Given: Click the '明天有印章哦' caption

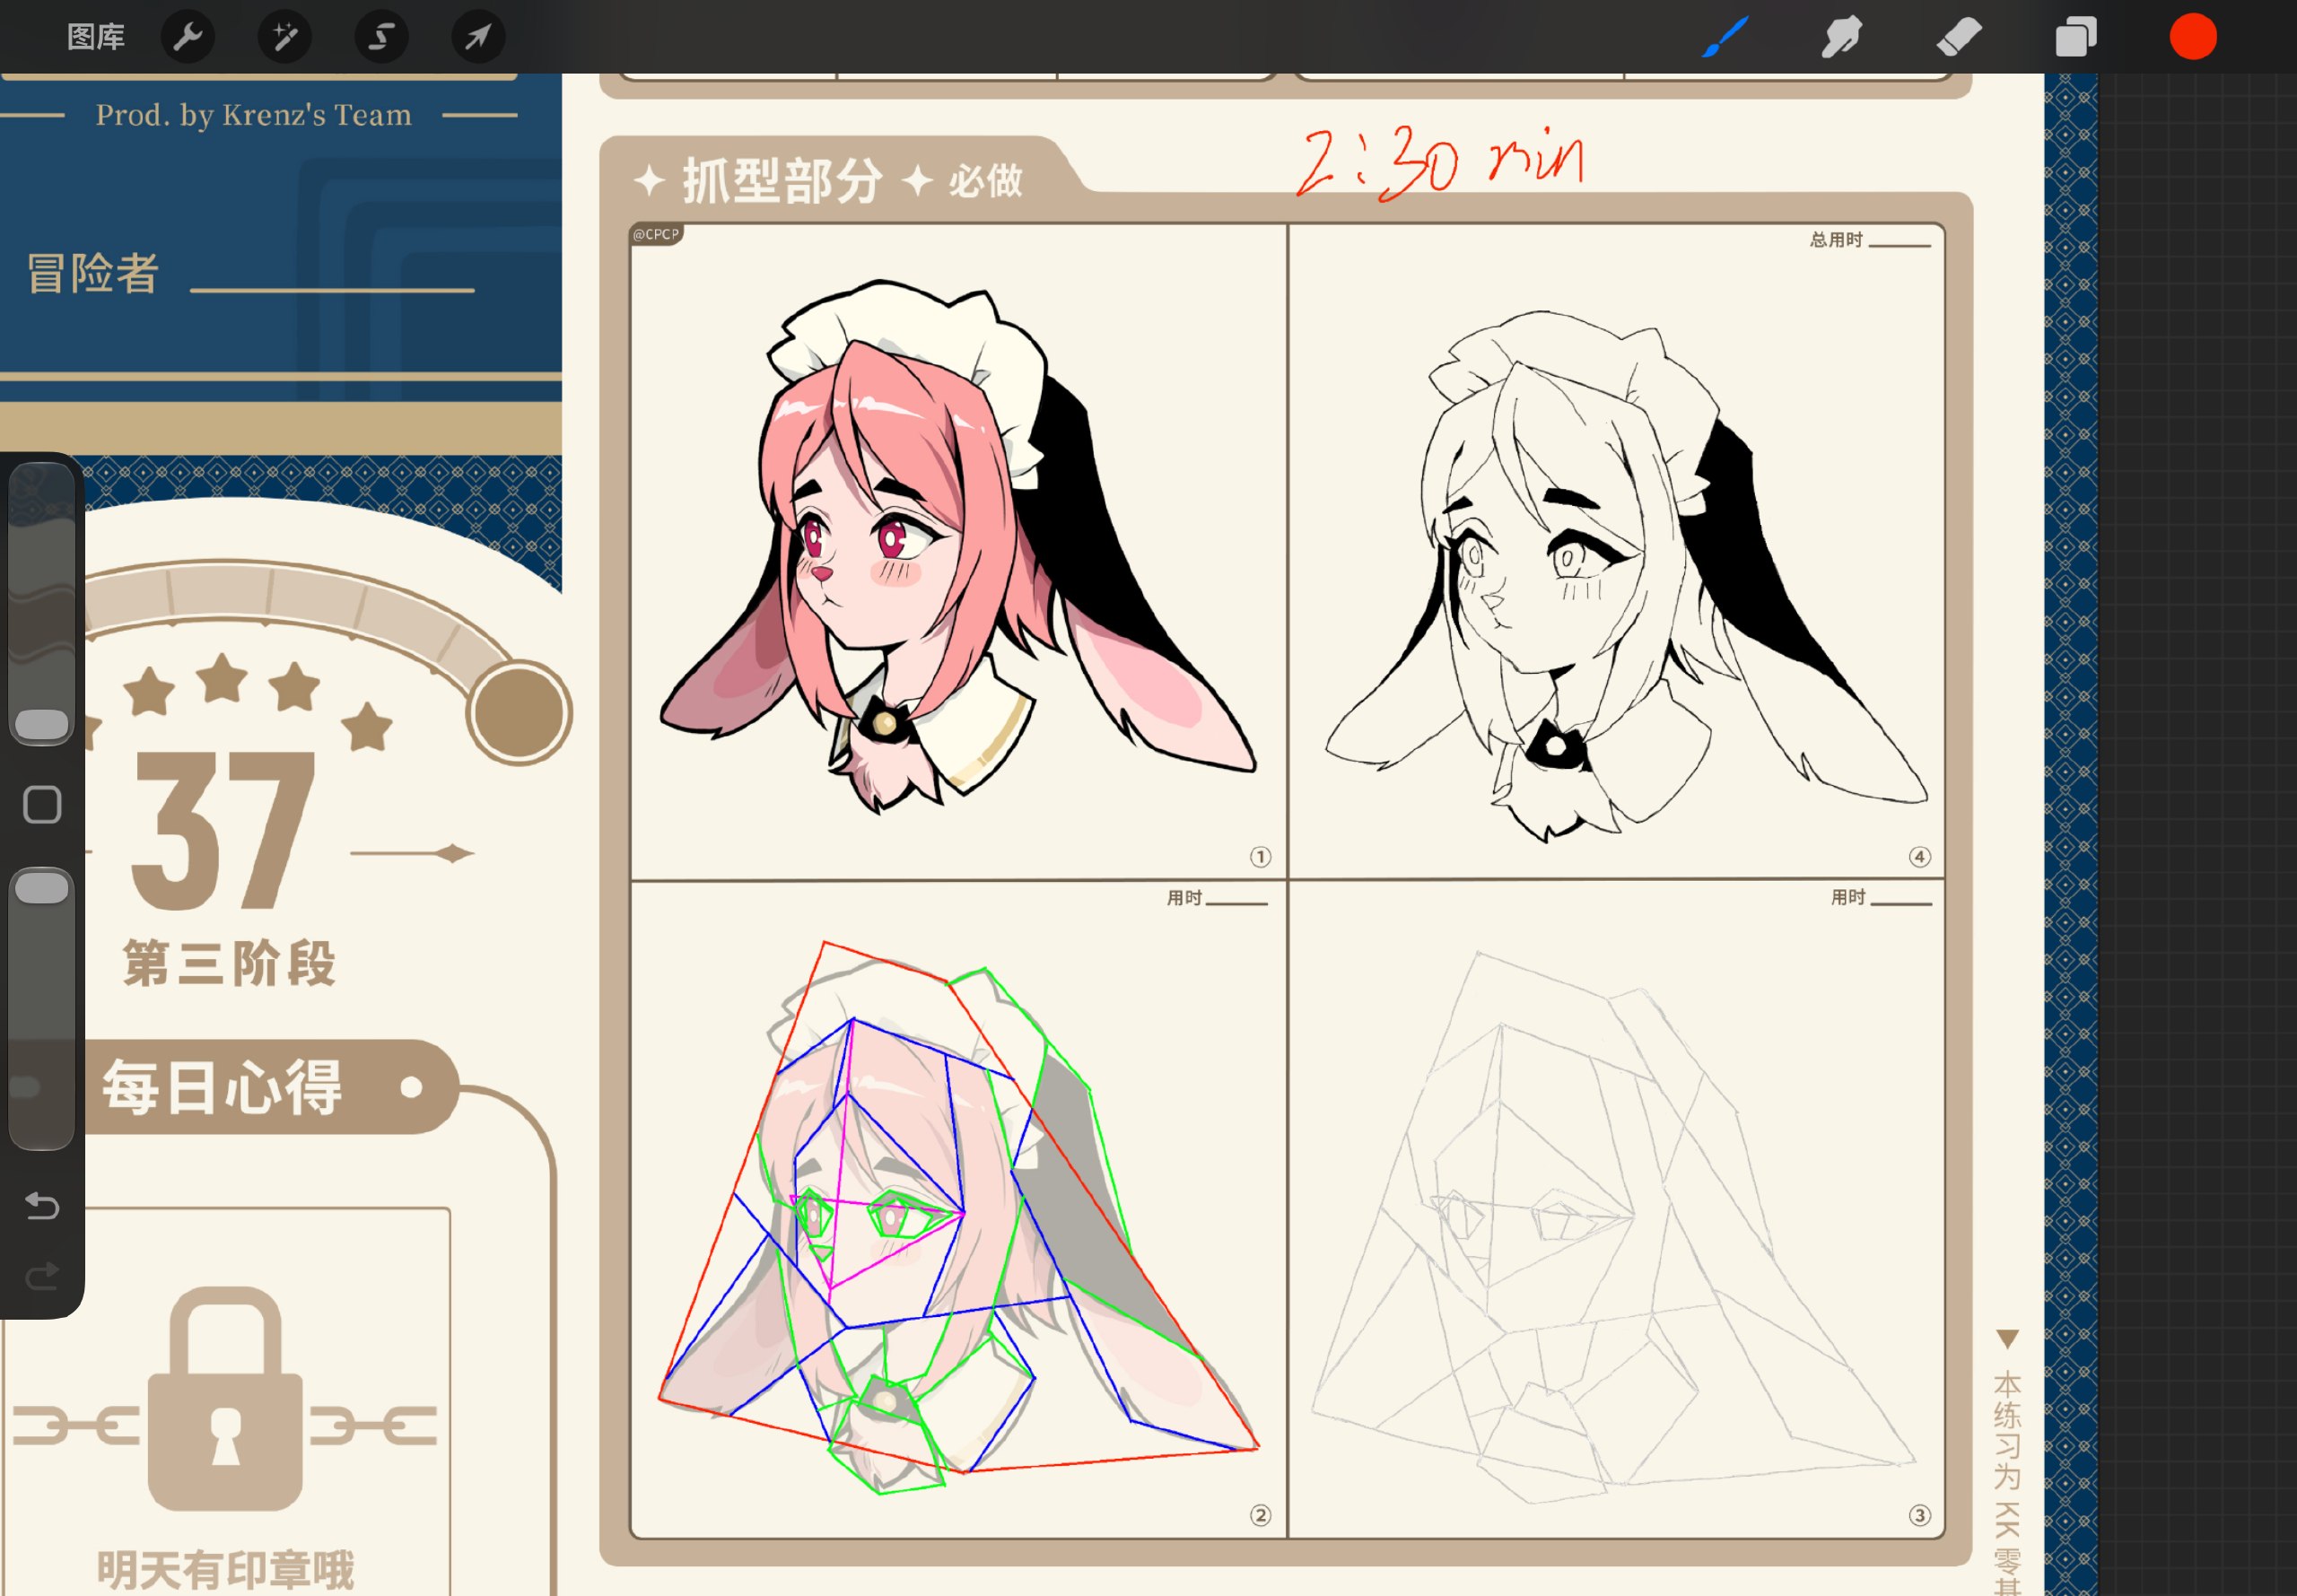Looking at the screenshot, I should [x=226, y=1570].
